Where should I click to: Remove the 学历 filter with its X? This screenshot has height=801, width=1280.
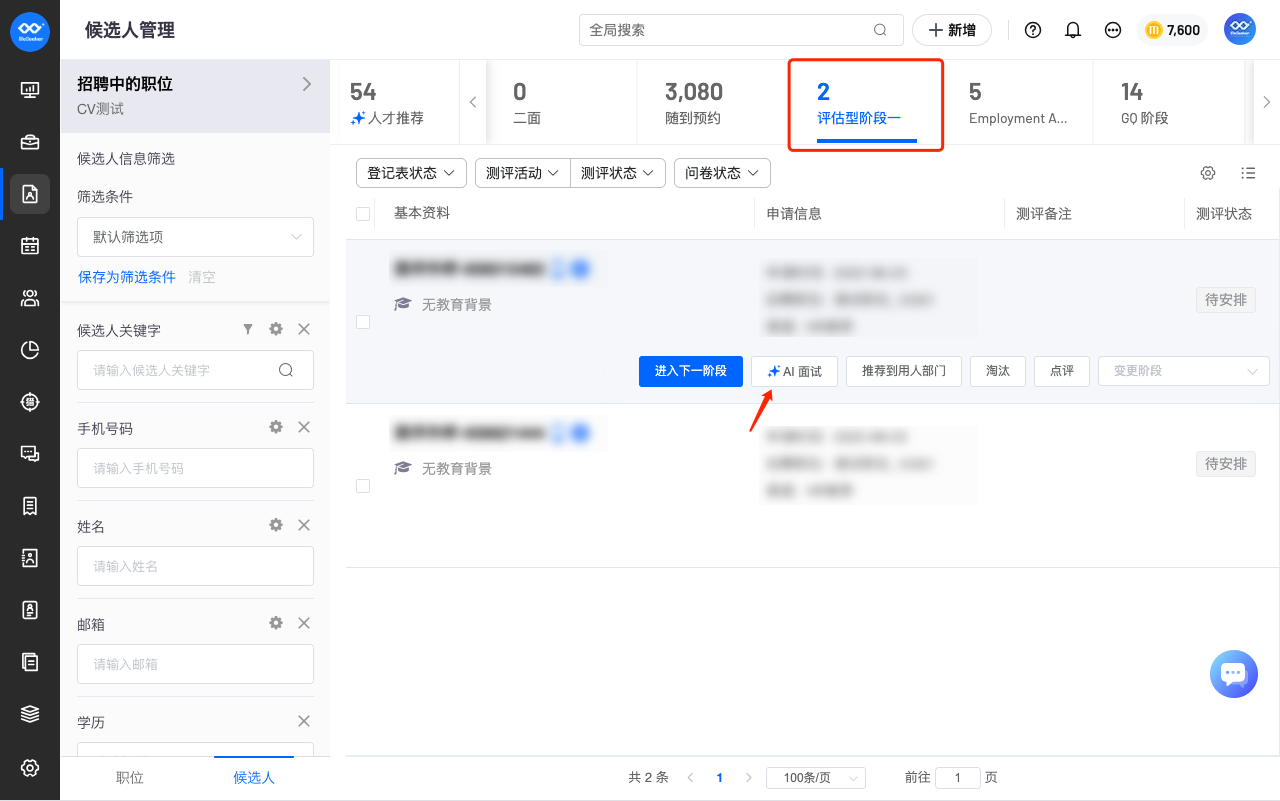304,721
